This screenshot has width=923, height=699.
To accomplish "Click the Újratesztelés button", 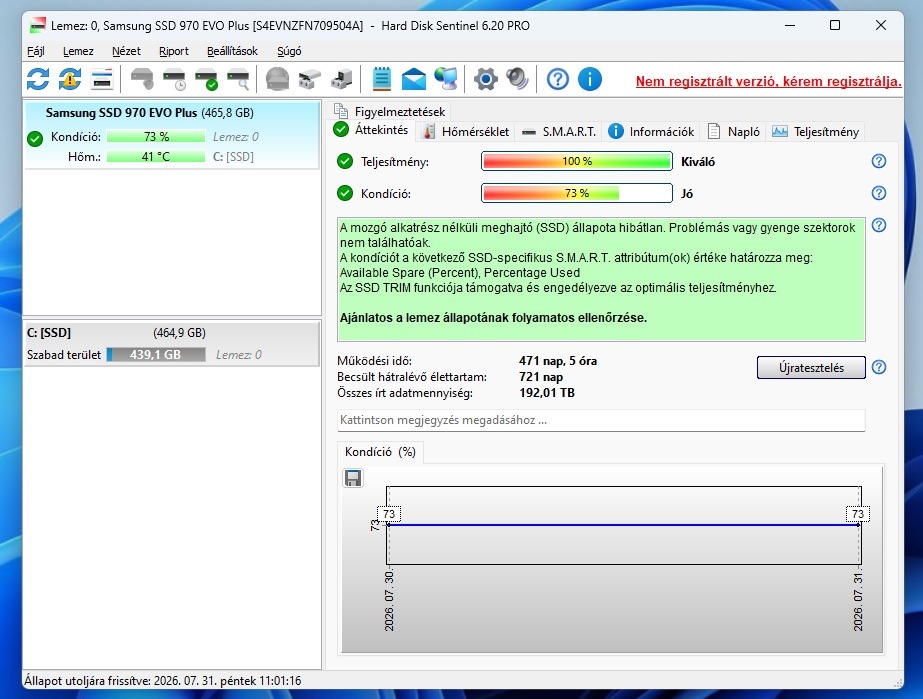I will (x=811, y=367).
